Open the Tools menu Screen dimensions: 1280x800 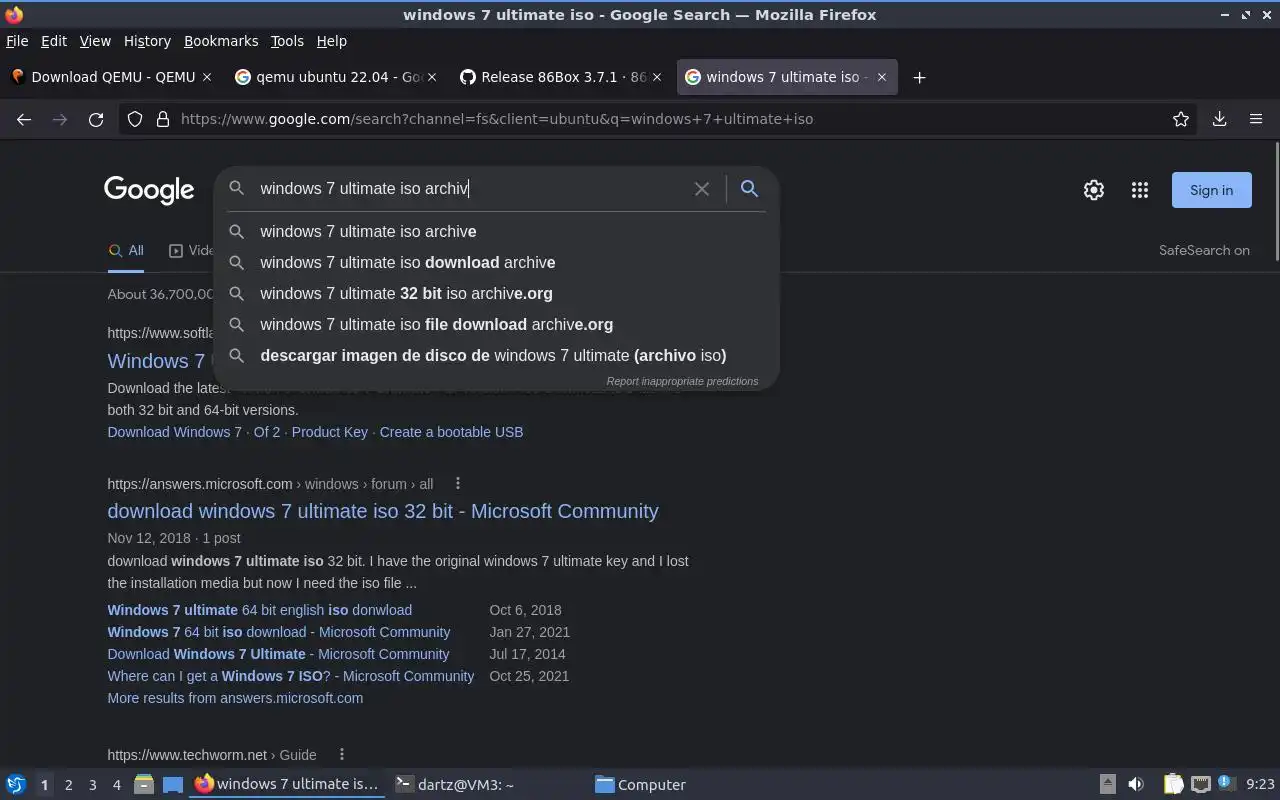coord(287,41)
